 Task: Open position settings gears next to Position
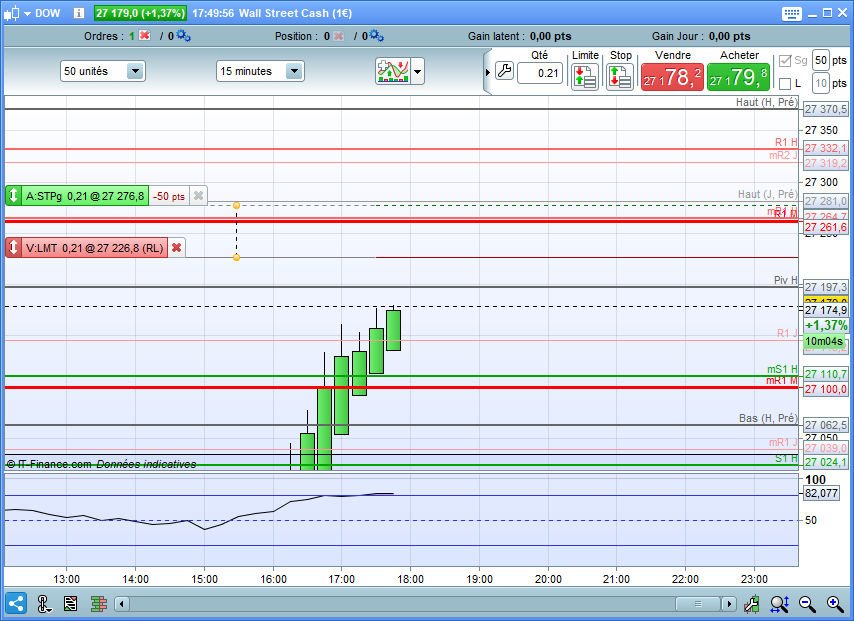[x=377, y=36]
